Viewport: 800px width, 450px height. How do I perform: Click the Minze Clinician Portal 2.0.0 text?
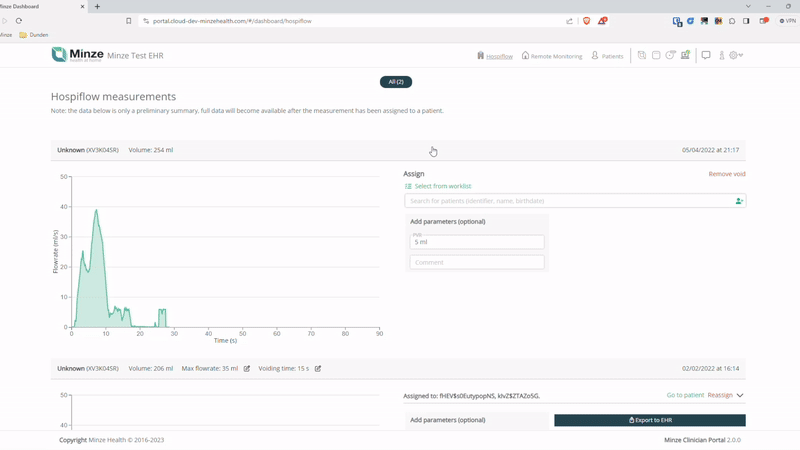pos(702,440)
